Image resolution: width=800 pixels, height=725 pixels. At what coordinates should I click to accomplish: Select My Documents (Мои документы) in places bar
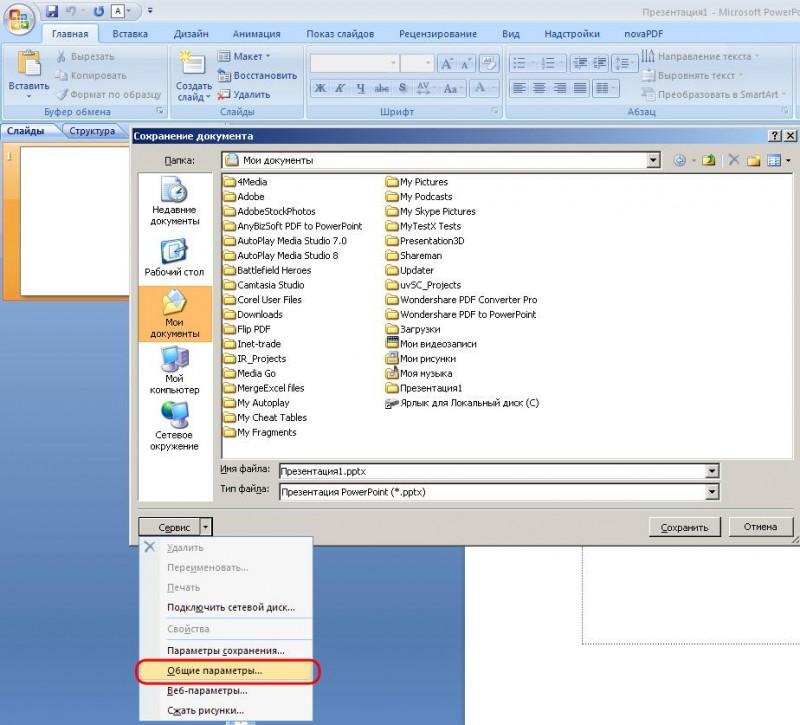coord(174,313)
